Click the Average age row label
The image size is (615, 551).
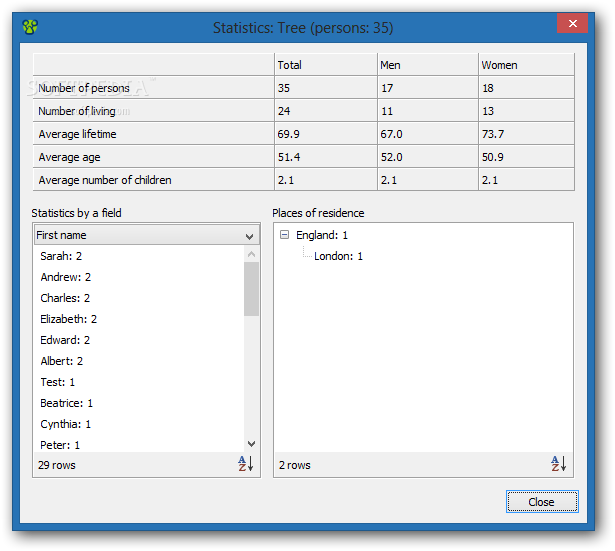(x=69, y=157)
